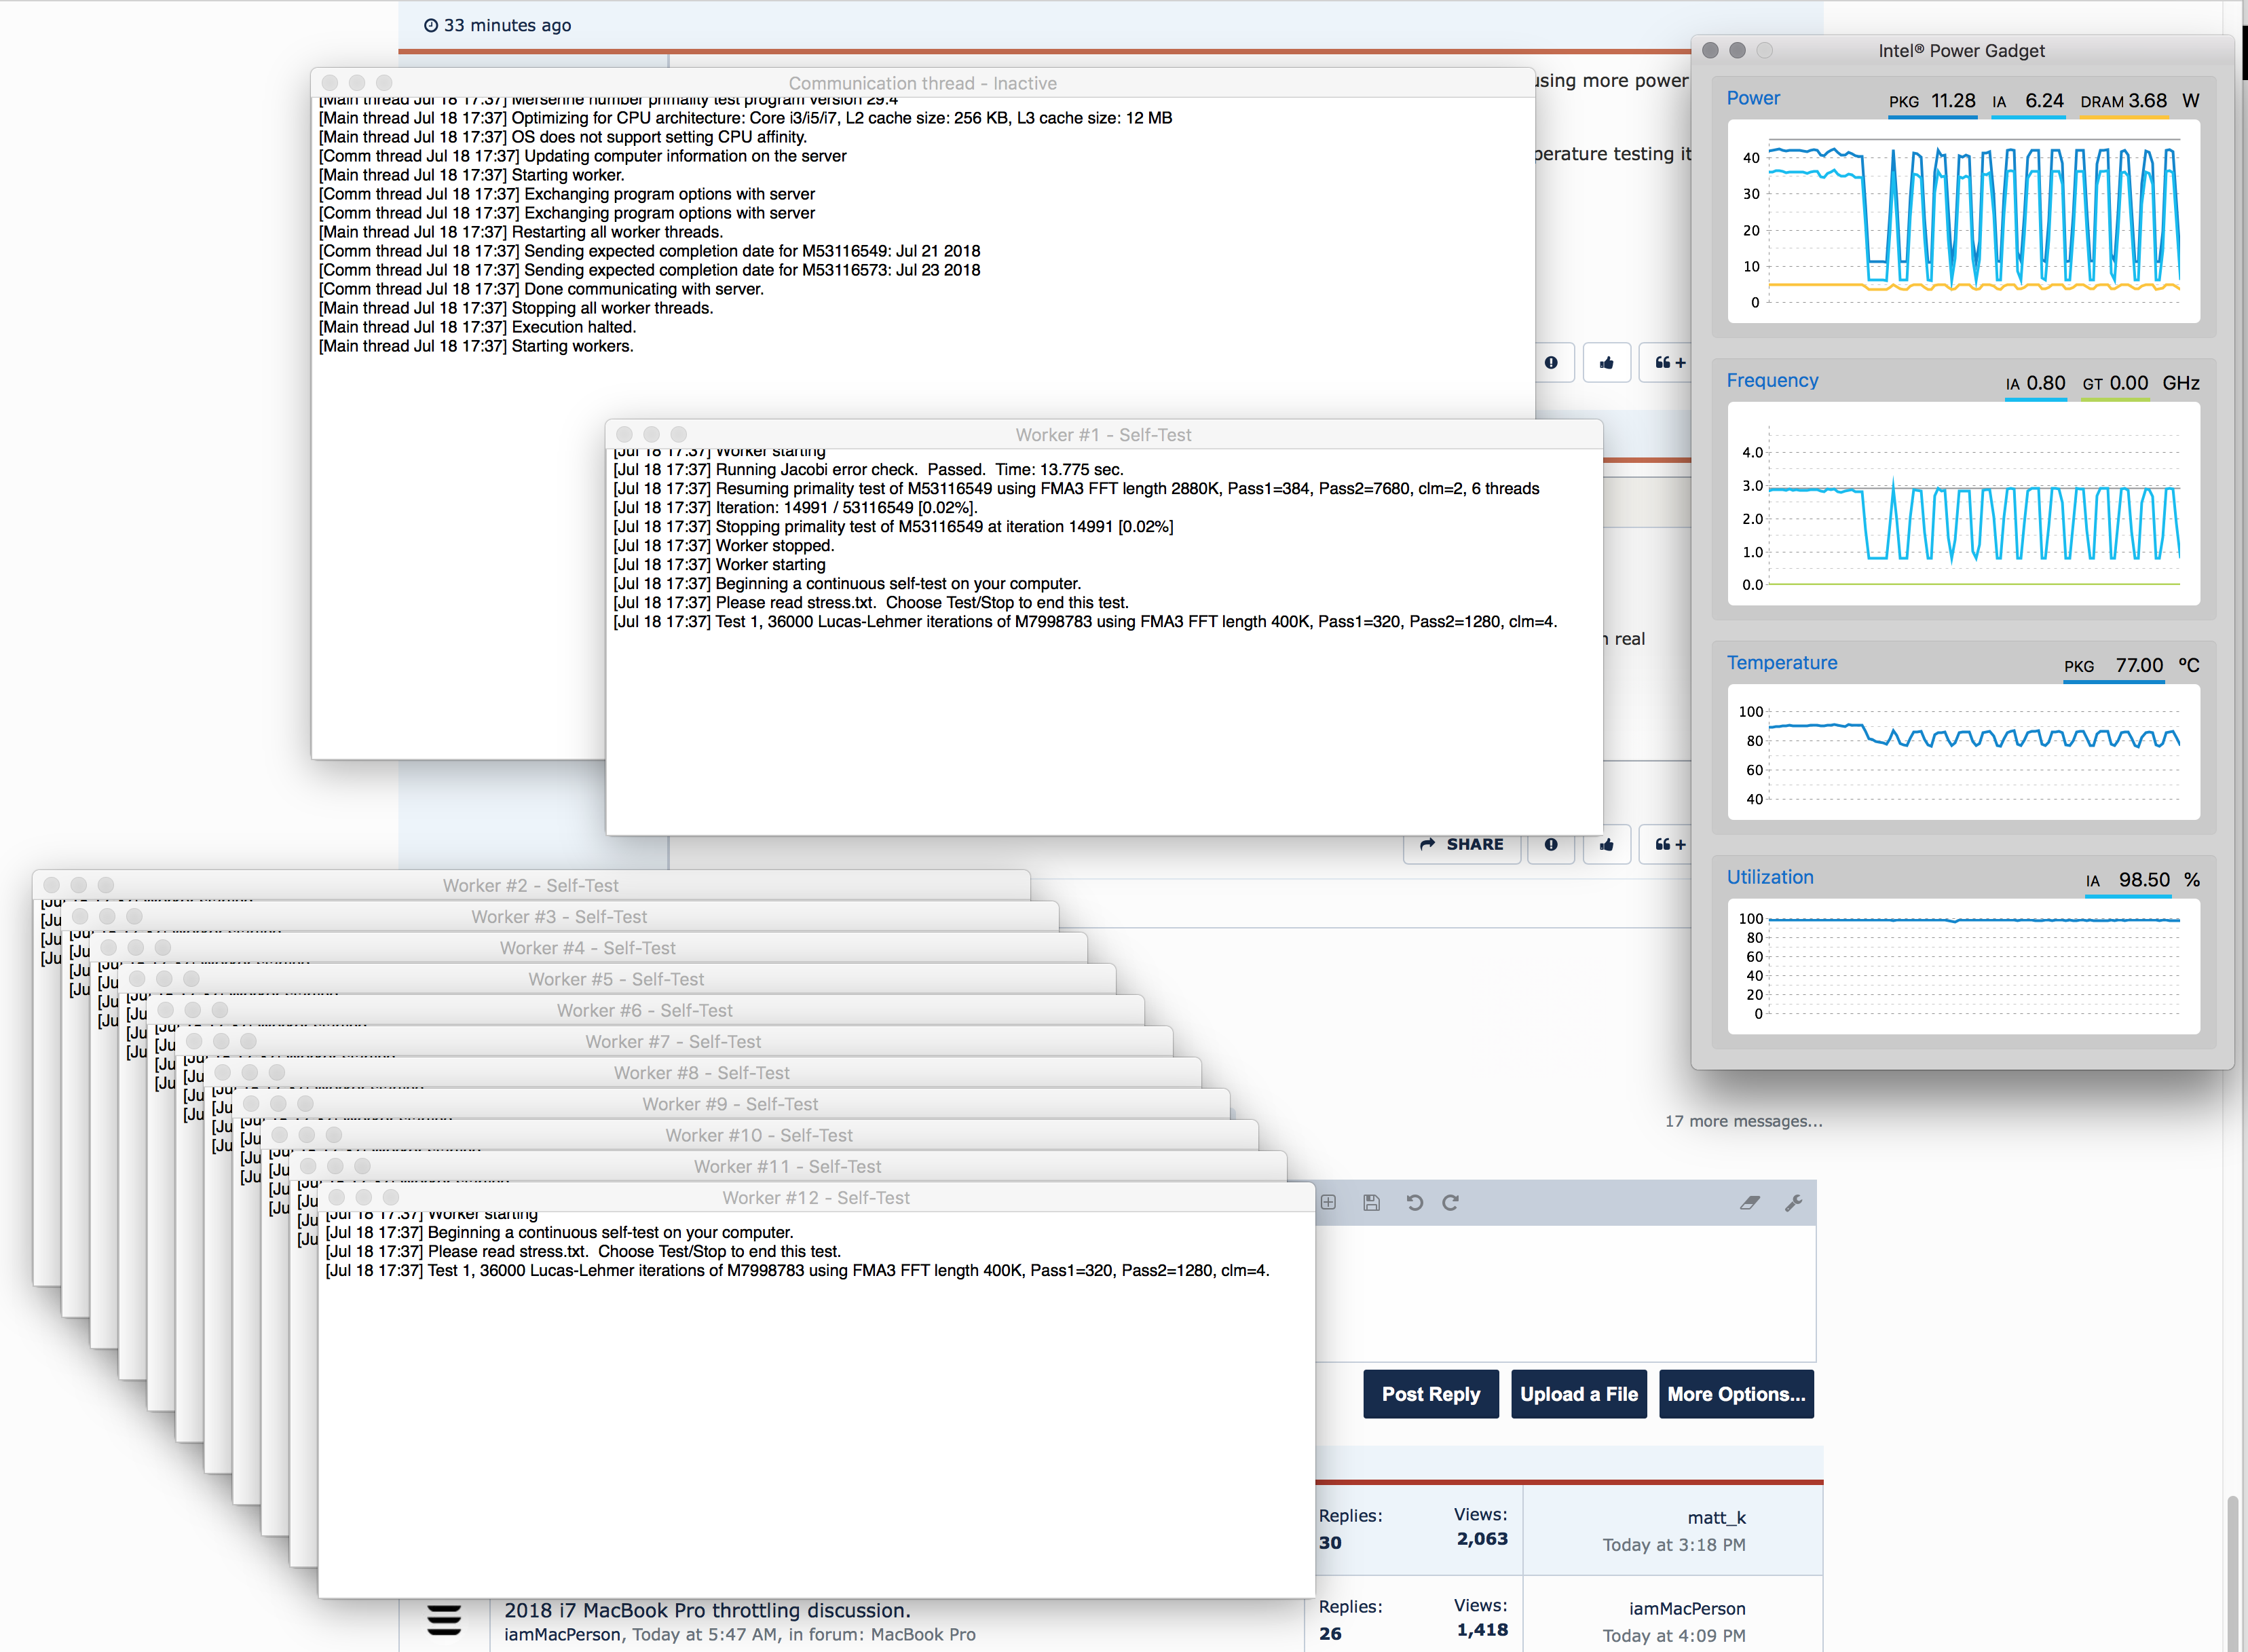This screenshot has height=1652, width=2248.
Task: Expand the 17 more messages link
Action: click(1743, 1121)
